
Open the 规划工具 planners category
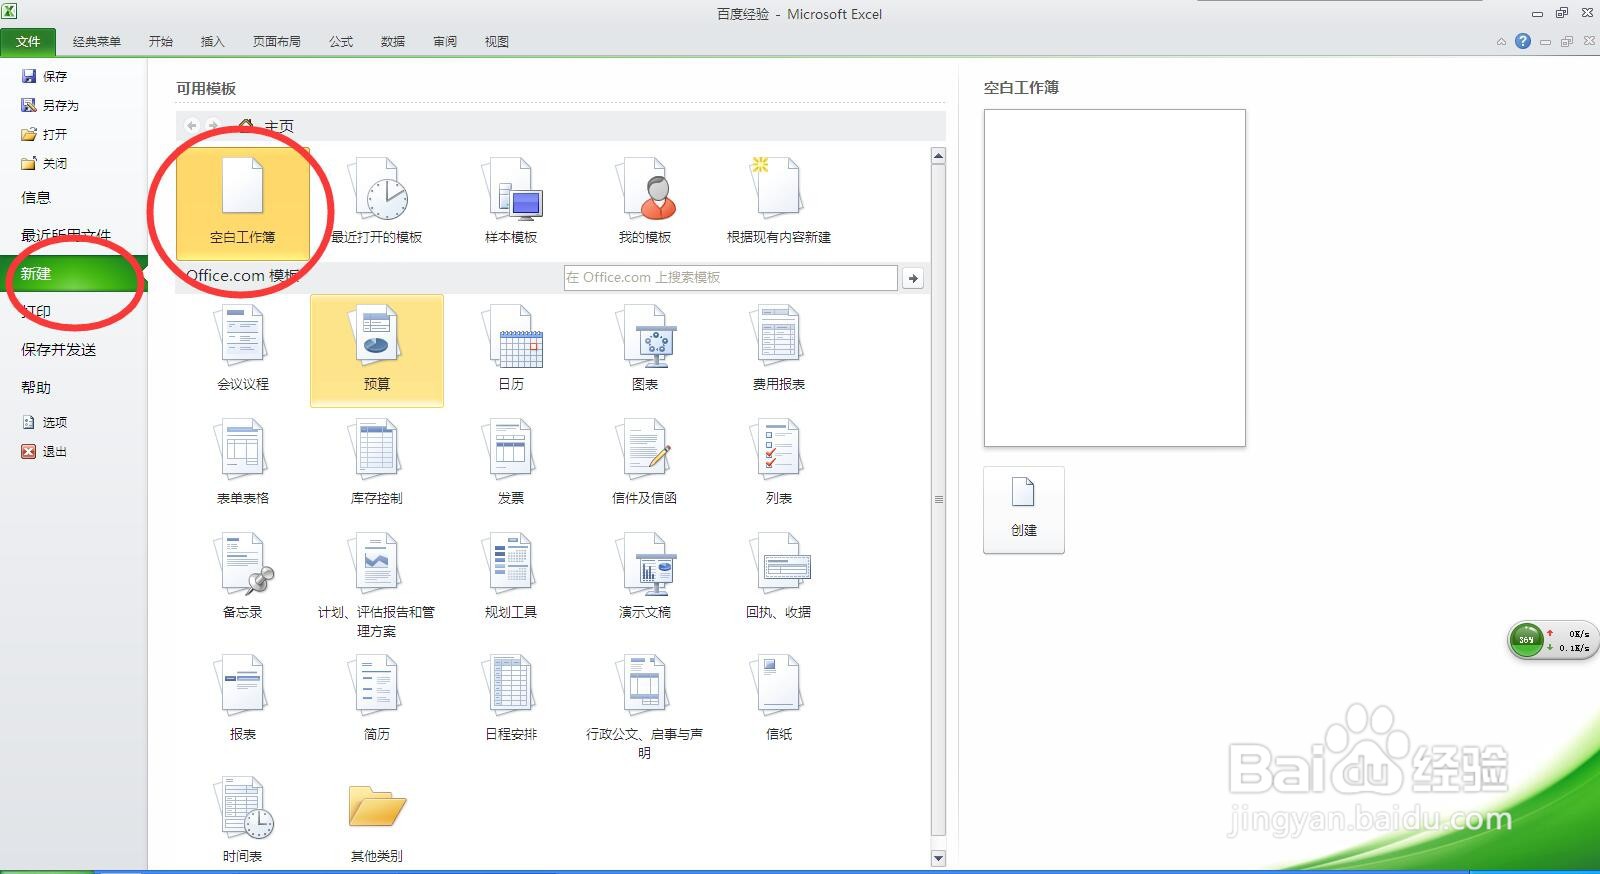point(511,577)
